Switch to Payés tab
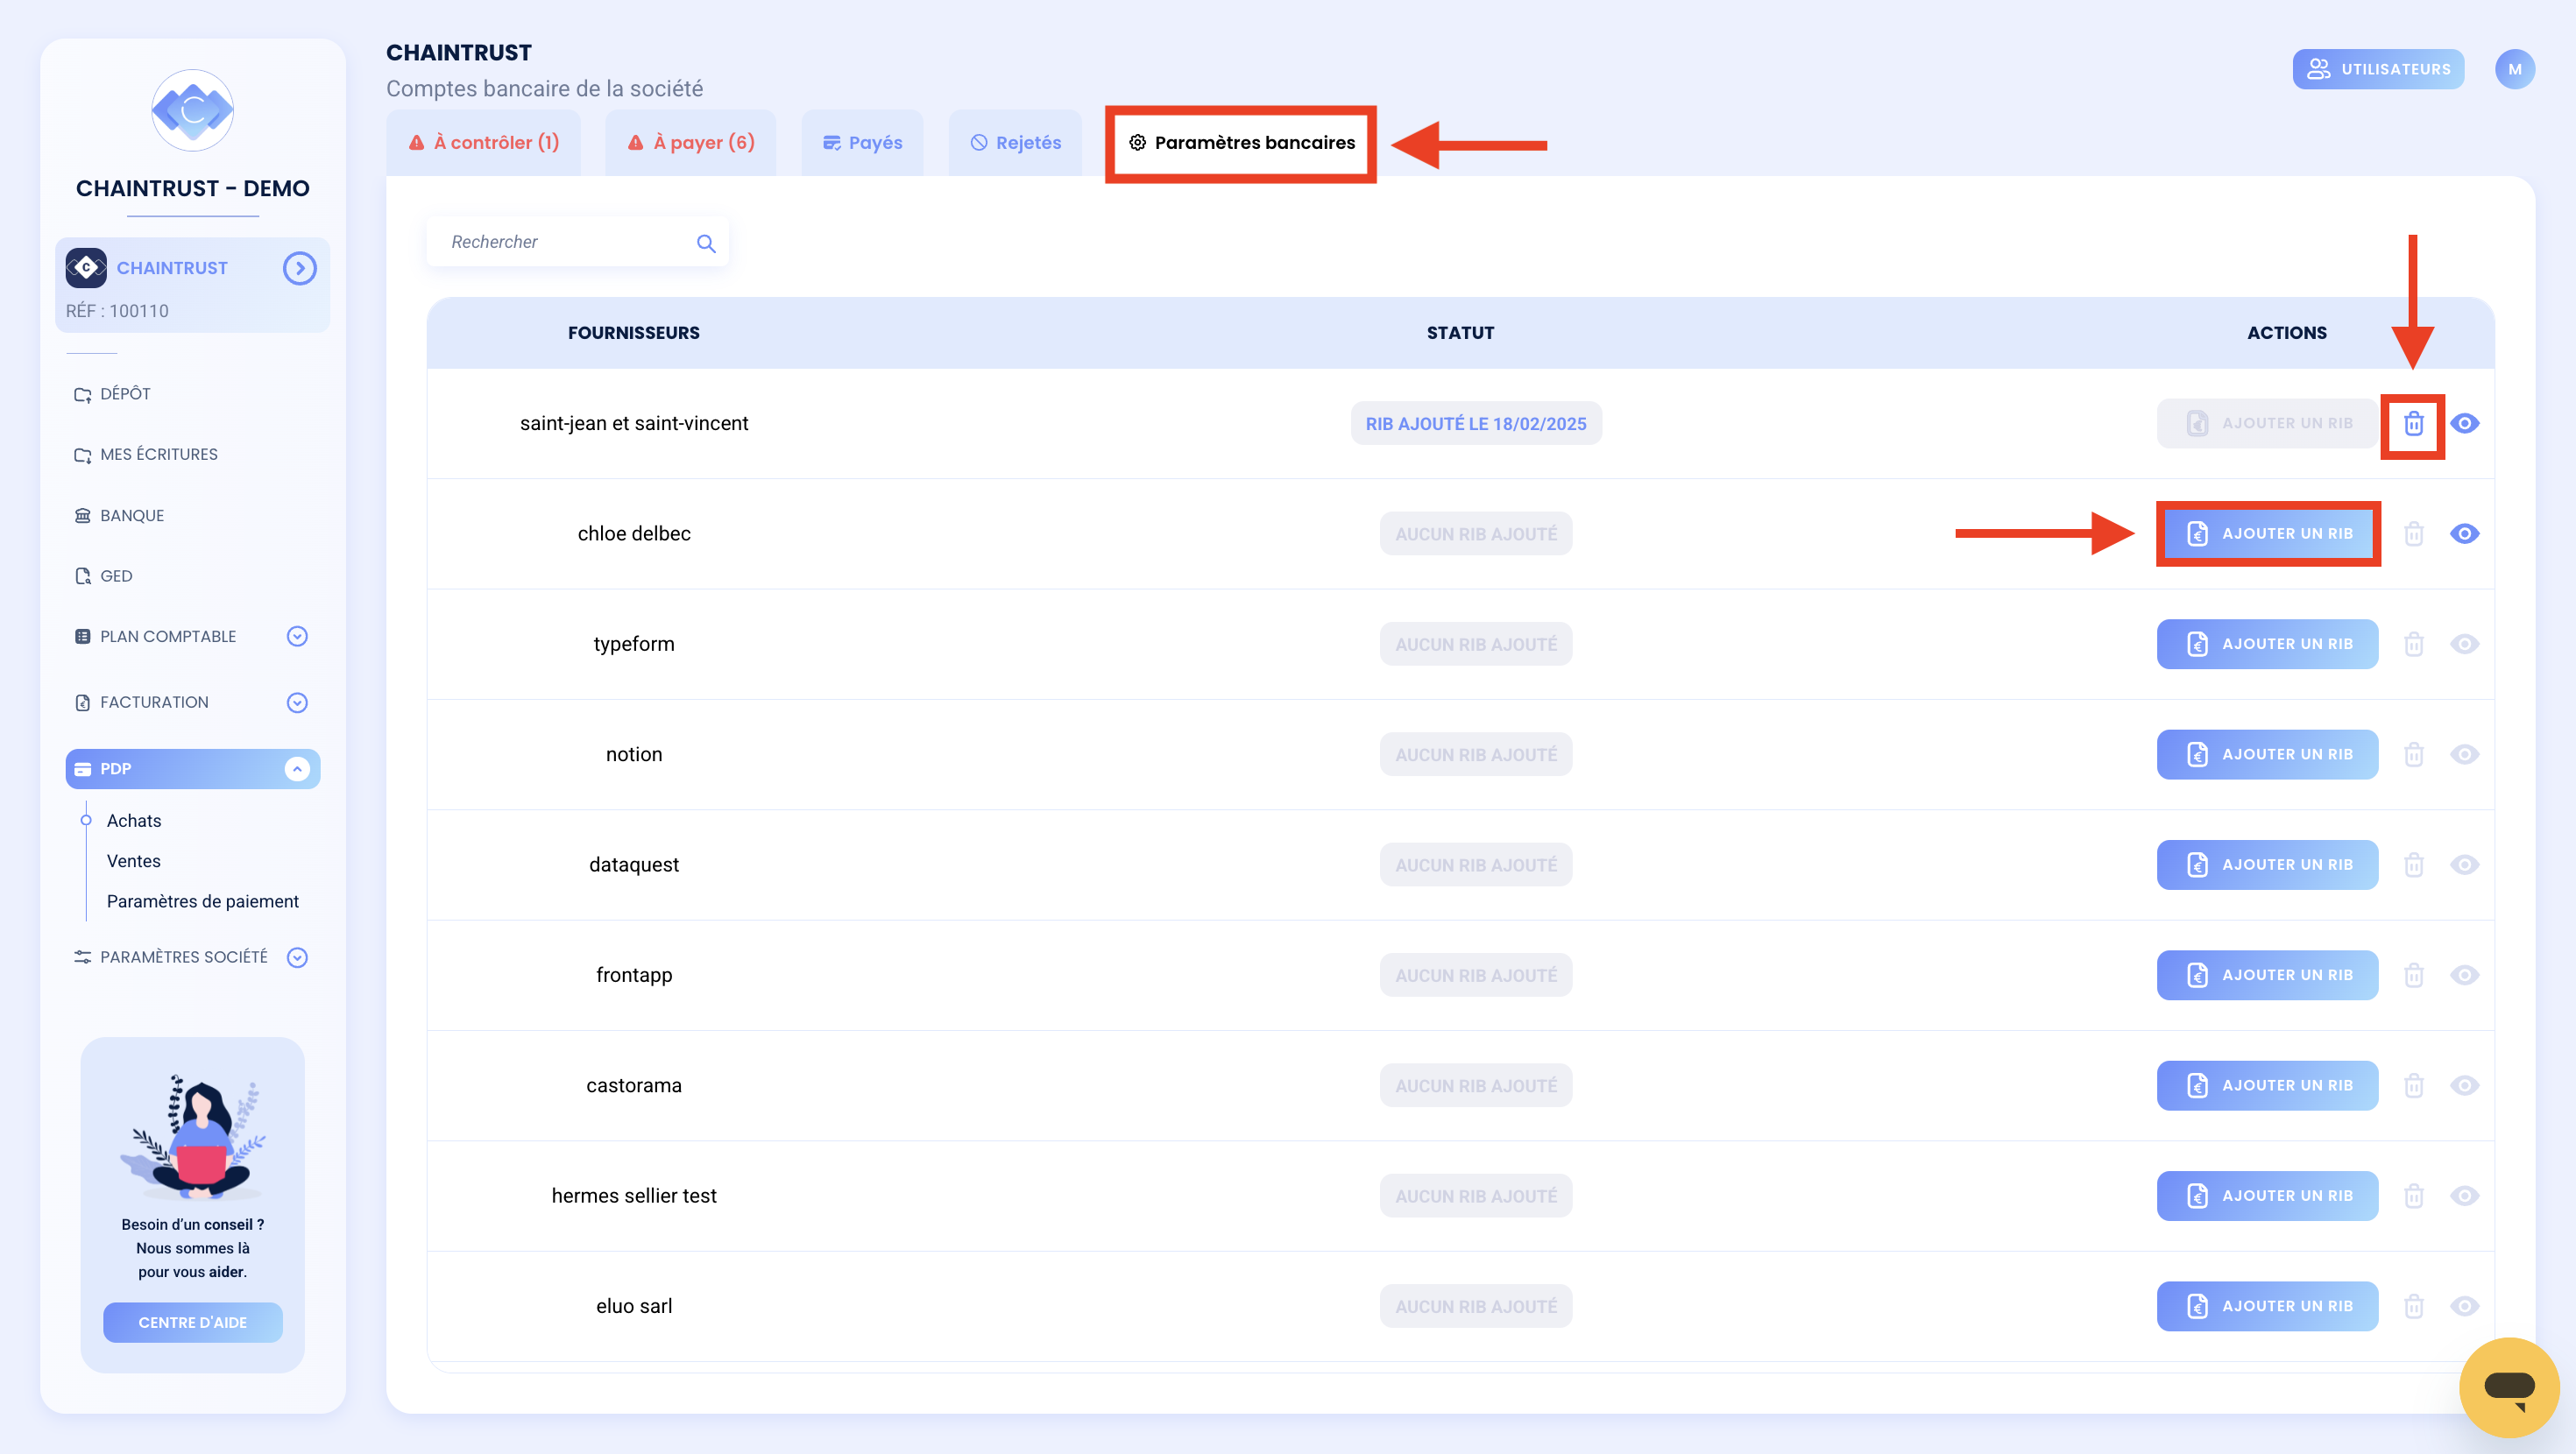Screen dimensions: 2576x1454 (862, 143)
